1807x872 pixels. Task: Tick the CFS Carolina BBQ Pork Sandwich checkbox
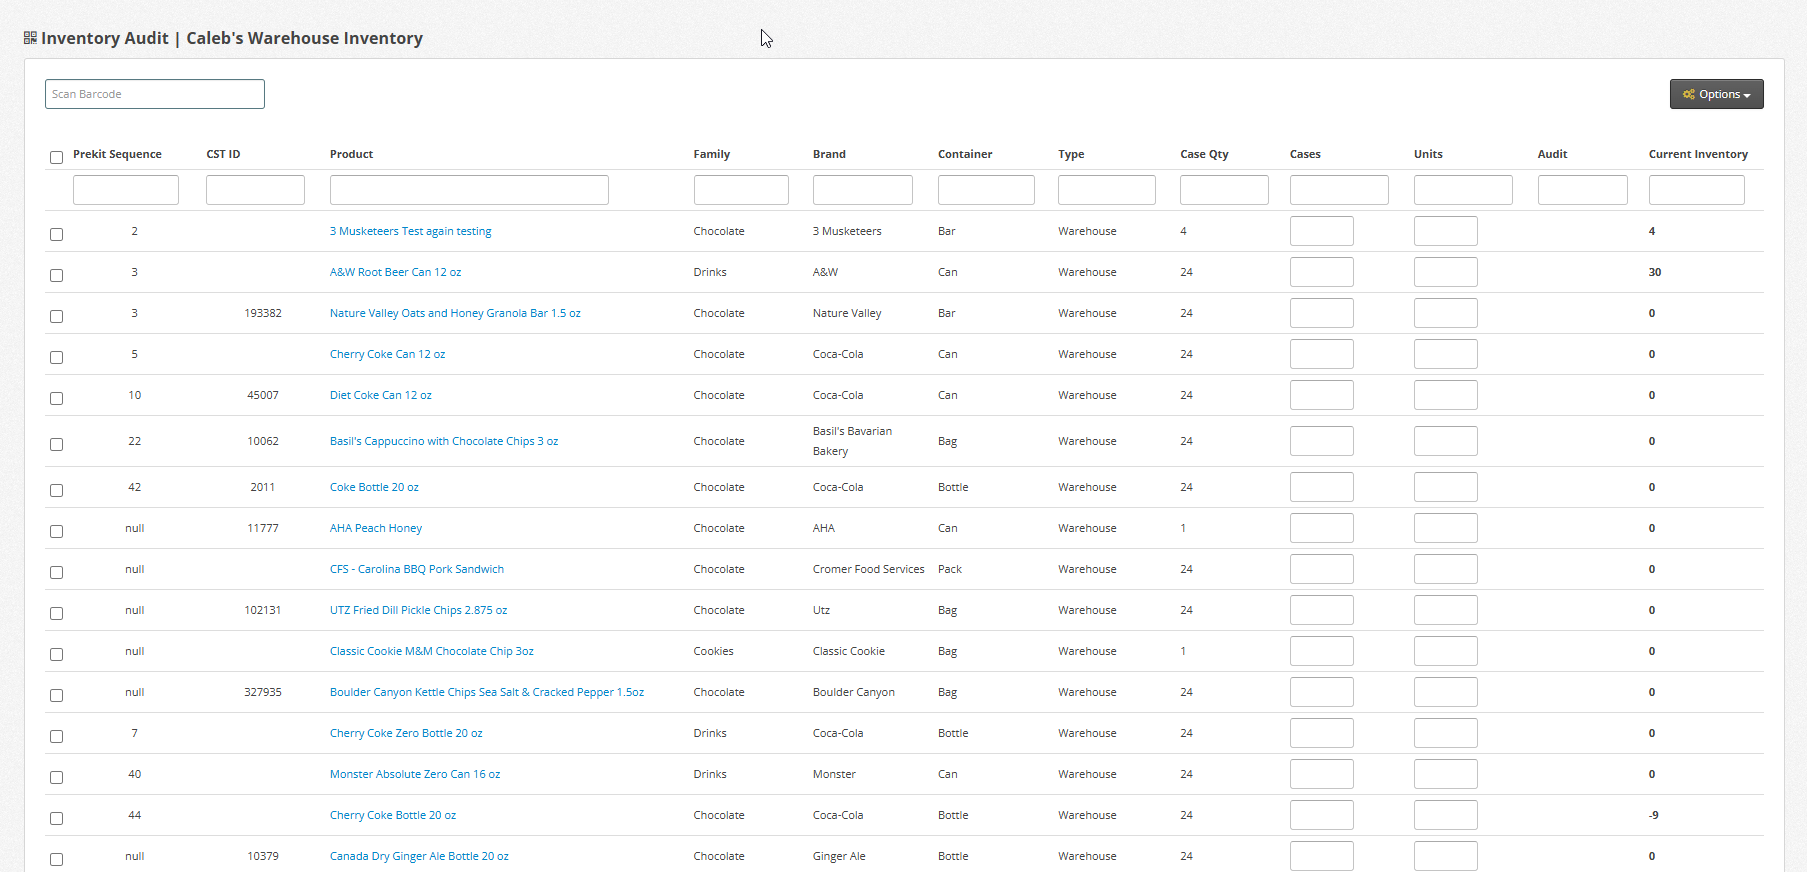click(56, 572)
